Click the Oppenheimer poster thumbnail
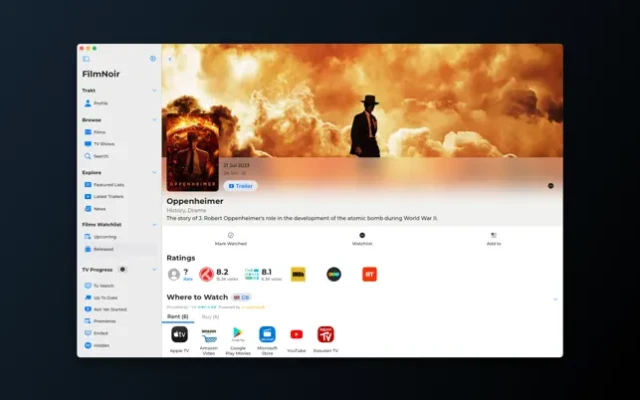The width and height of the screenshot is (640, 400). point(193,153)
